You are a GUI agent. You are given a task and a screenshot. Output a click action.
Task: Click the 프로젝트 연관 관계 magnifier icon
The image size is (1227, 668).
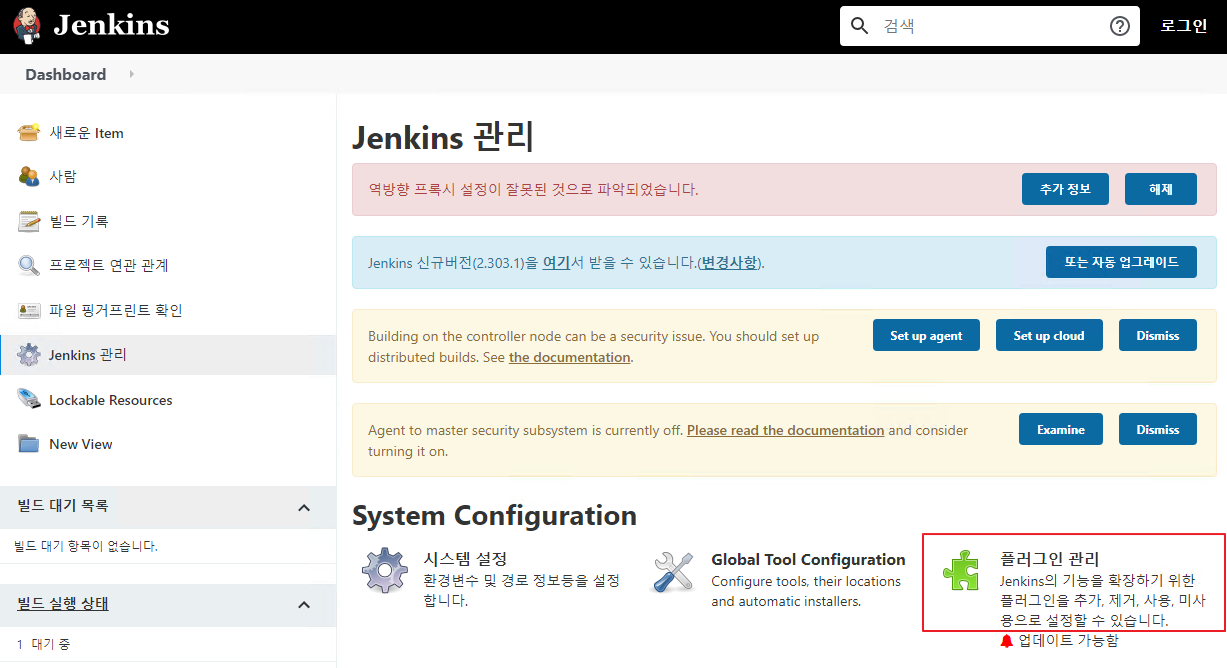[29, 266]
